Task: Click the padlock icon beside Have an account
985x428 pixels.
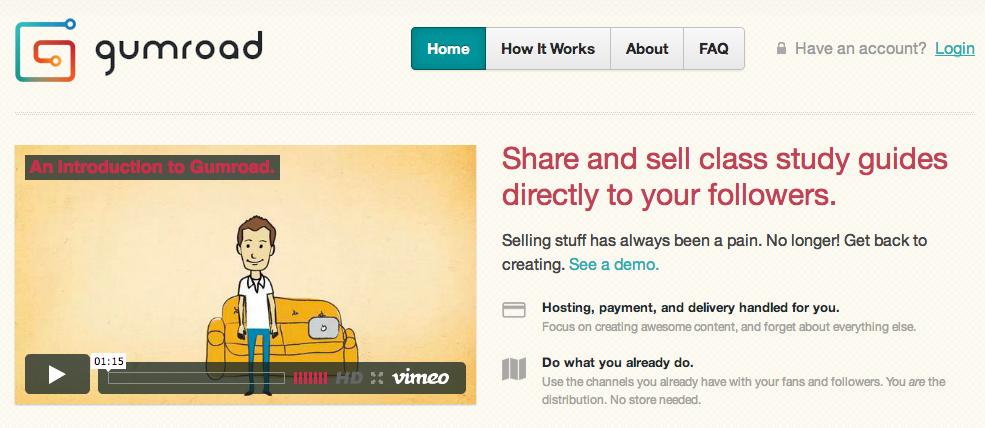Action: [x=781, y=48]
